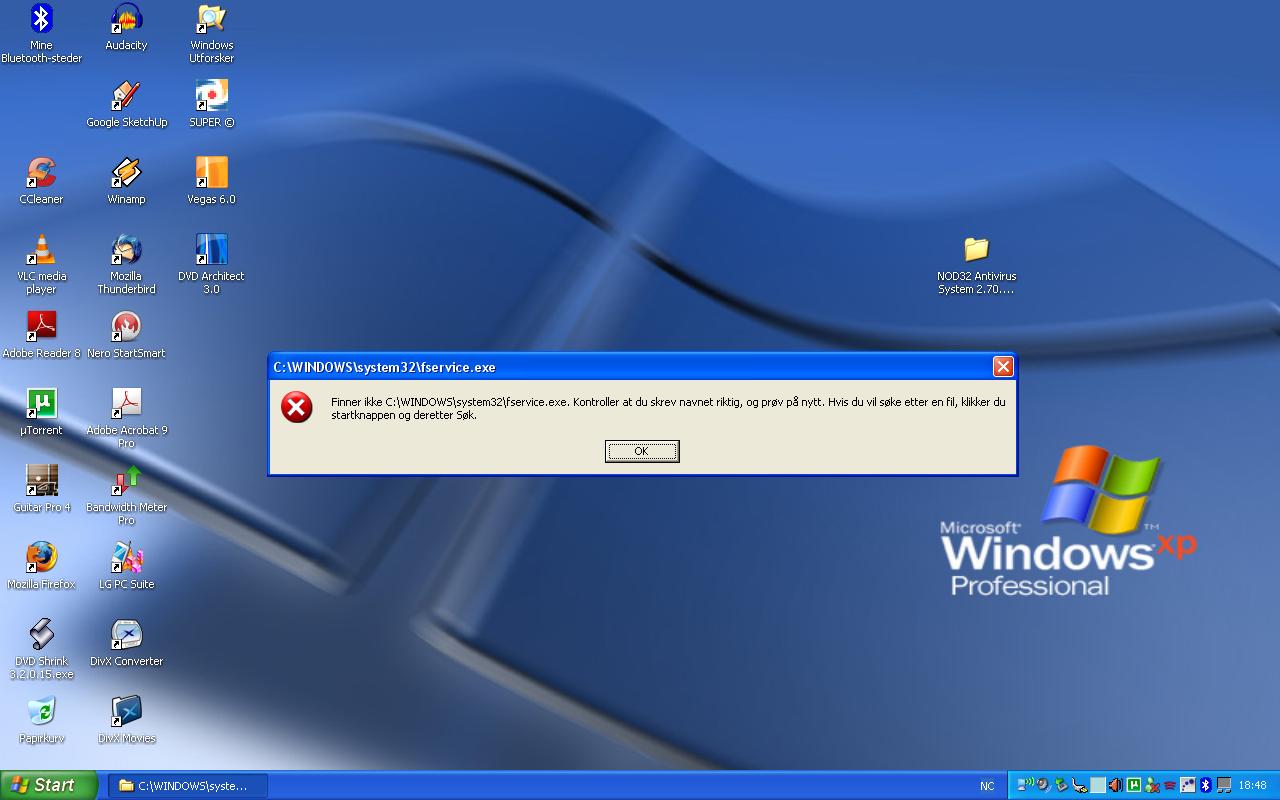
Task: Click the Bluetooth tray icon
Action: (x=1206, y=785)
